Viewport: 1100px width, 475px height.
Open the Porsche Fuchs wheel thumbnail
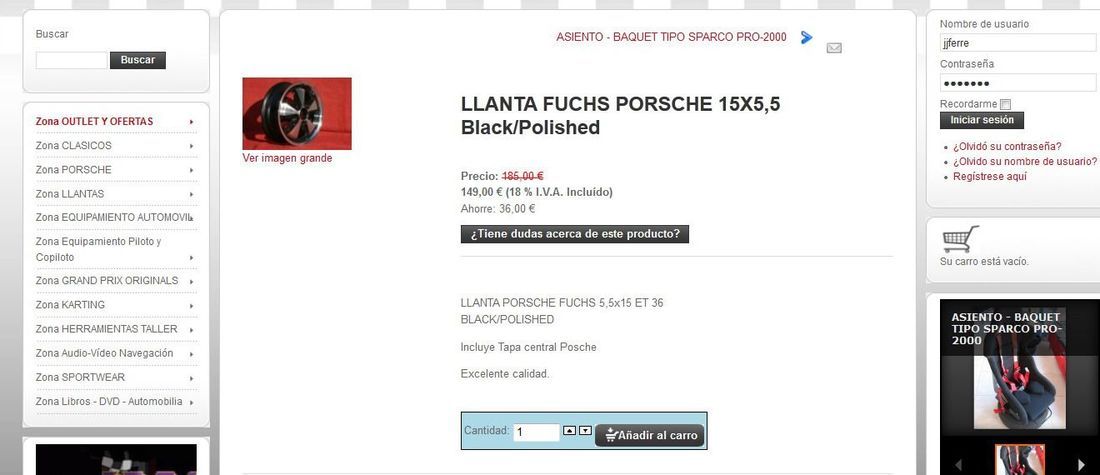297,114
